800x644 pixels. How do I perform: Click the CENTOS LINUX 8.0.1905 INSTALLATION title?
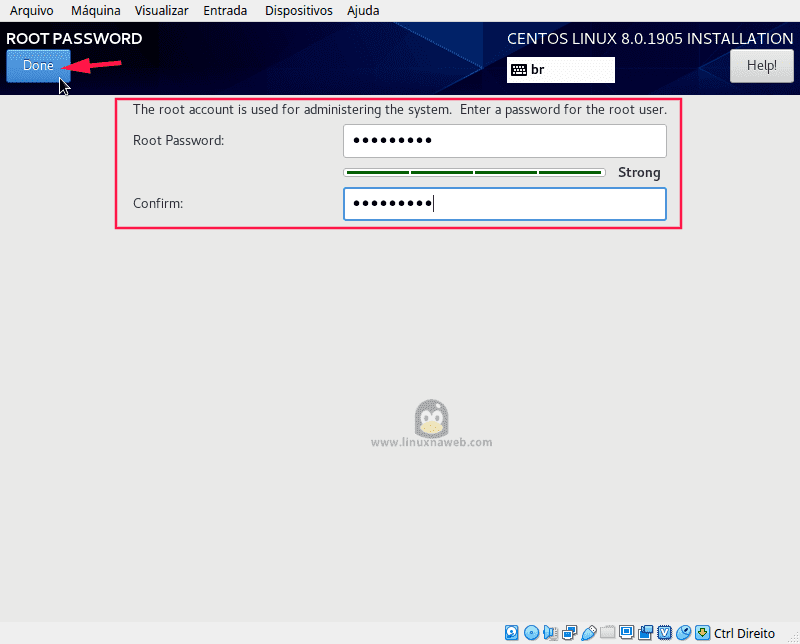pyautogui.click(x=650, y=39)
